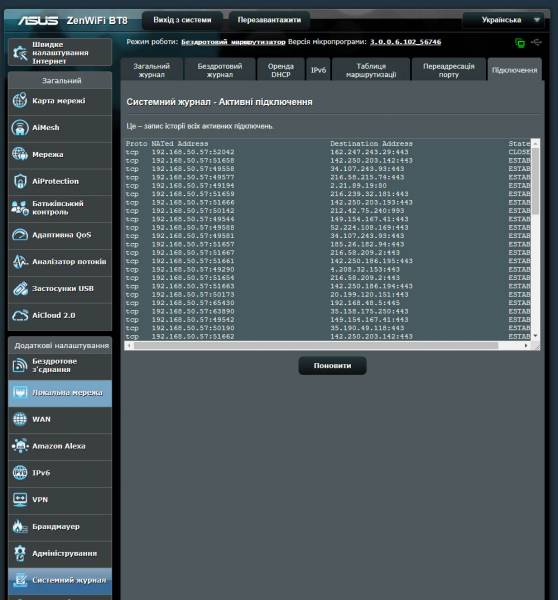Open the Українська language dropdown

(504, 20)
